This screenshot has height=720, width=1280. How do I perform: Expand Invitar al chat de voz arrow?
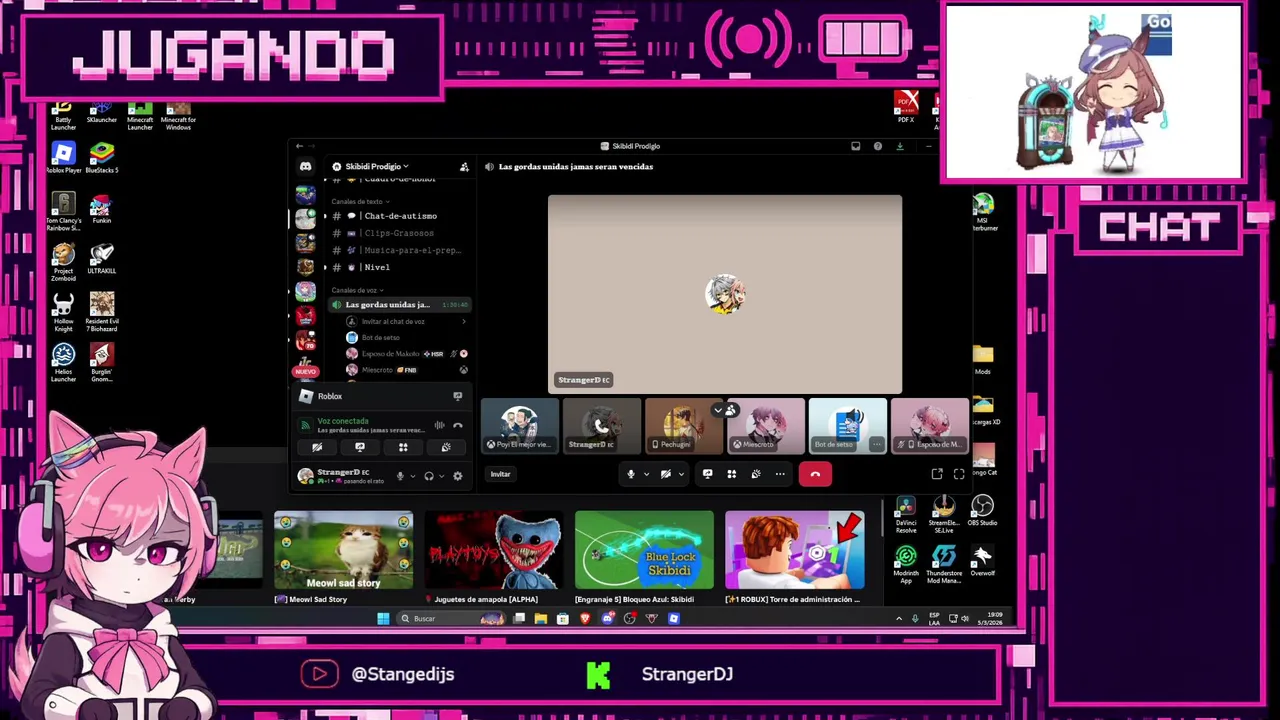point(463,321)
